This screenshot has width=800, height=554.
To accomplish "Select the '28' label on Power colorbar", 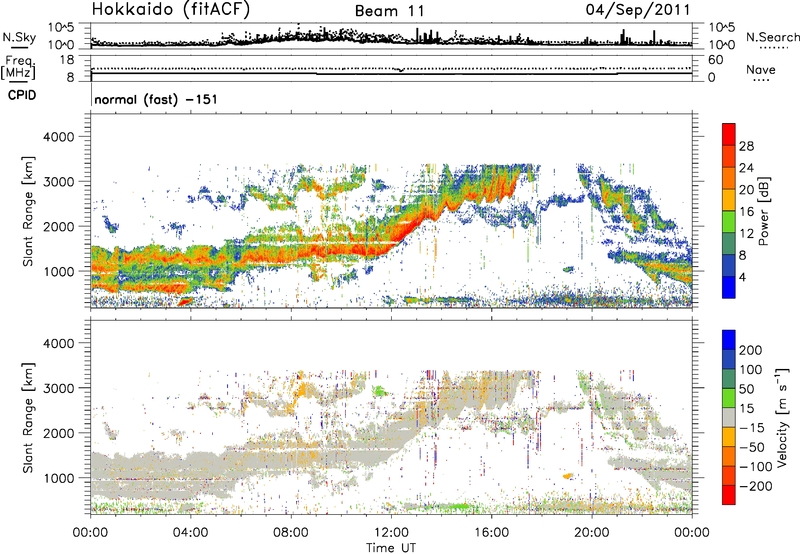I will click(x=746, y=146).
